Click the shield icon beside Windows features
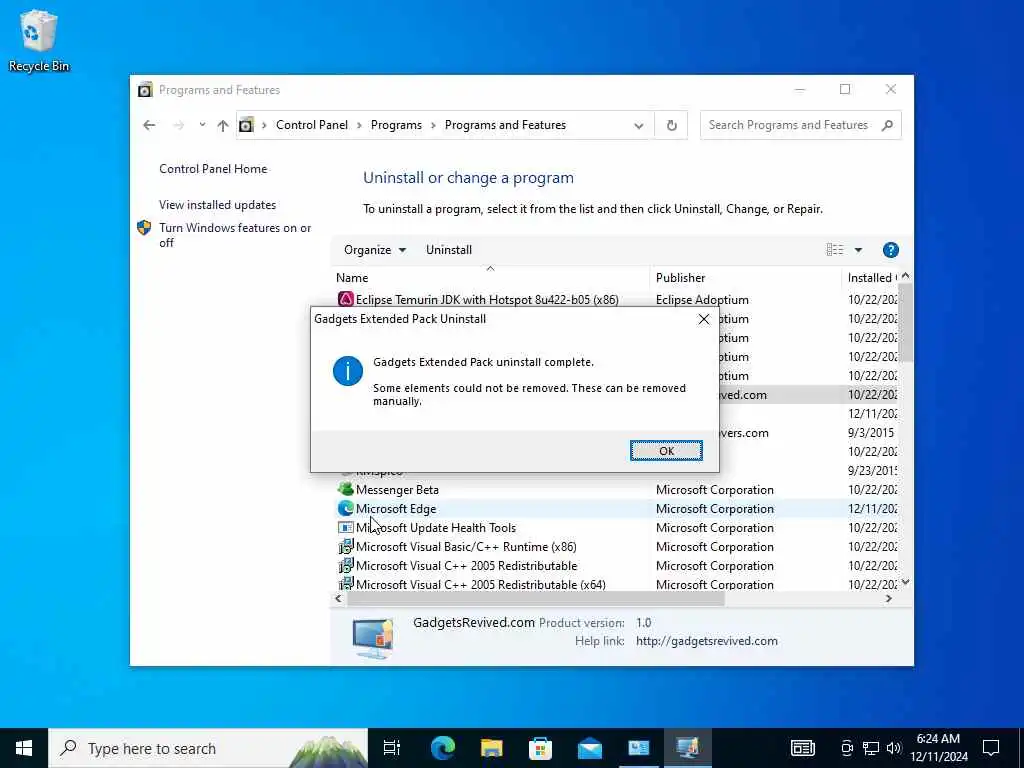This screenshot has width=1024, height=768. 144,228
